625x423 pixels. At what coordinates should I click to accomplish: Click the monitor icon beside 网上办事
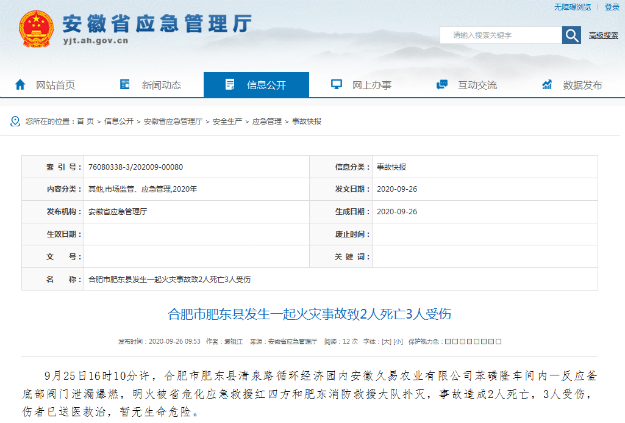click(336, 84)
